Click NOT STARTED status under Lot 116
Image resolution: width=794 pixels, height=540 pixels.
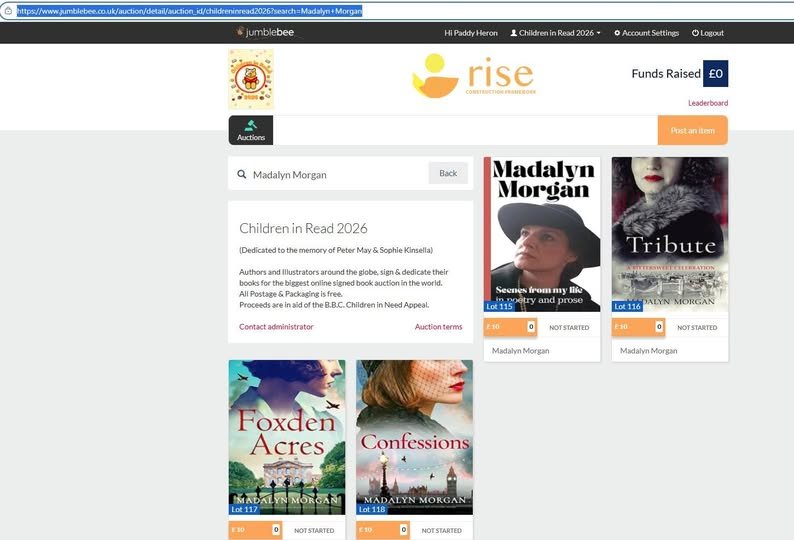(x=697, y=328)
